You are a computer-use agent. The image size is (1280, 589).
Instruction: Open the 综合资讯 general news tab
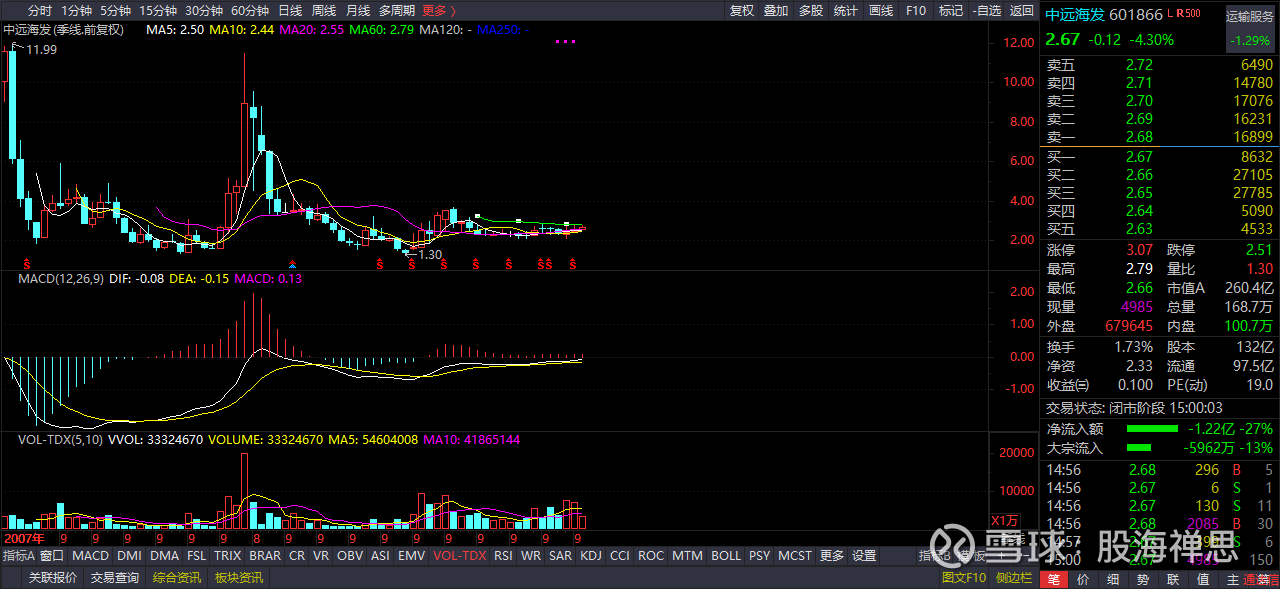[177, 578]
